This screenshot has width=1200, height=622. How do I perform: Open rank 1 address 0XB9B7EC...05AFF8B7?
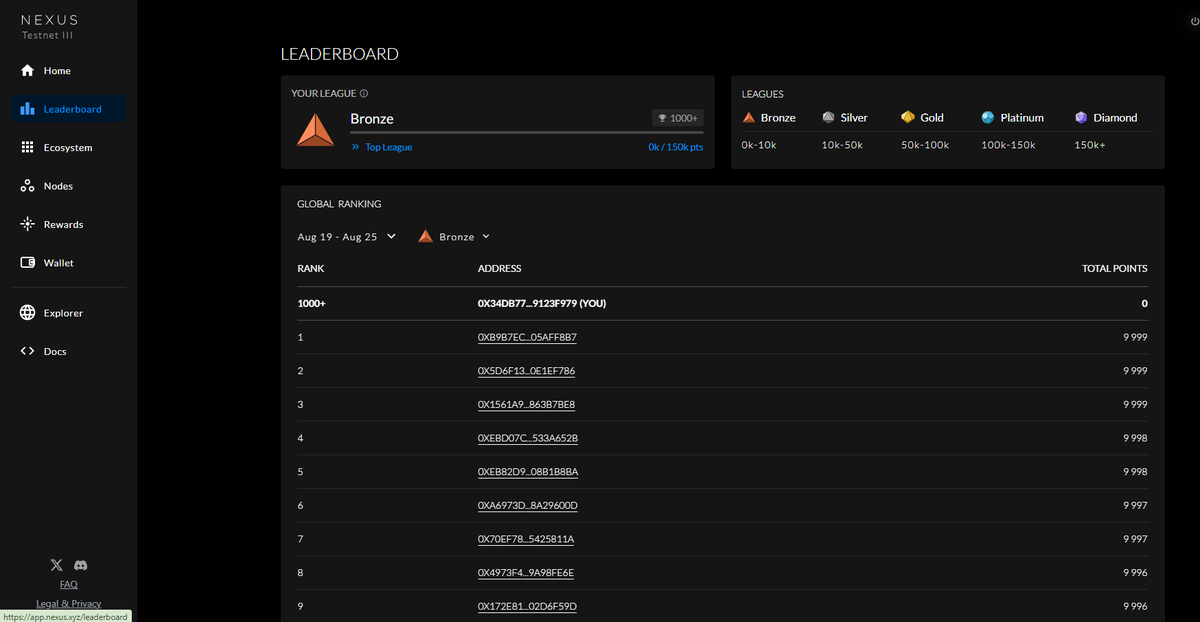click(x=527, y=337)
